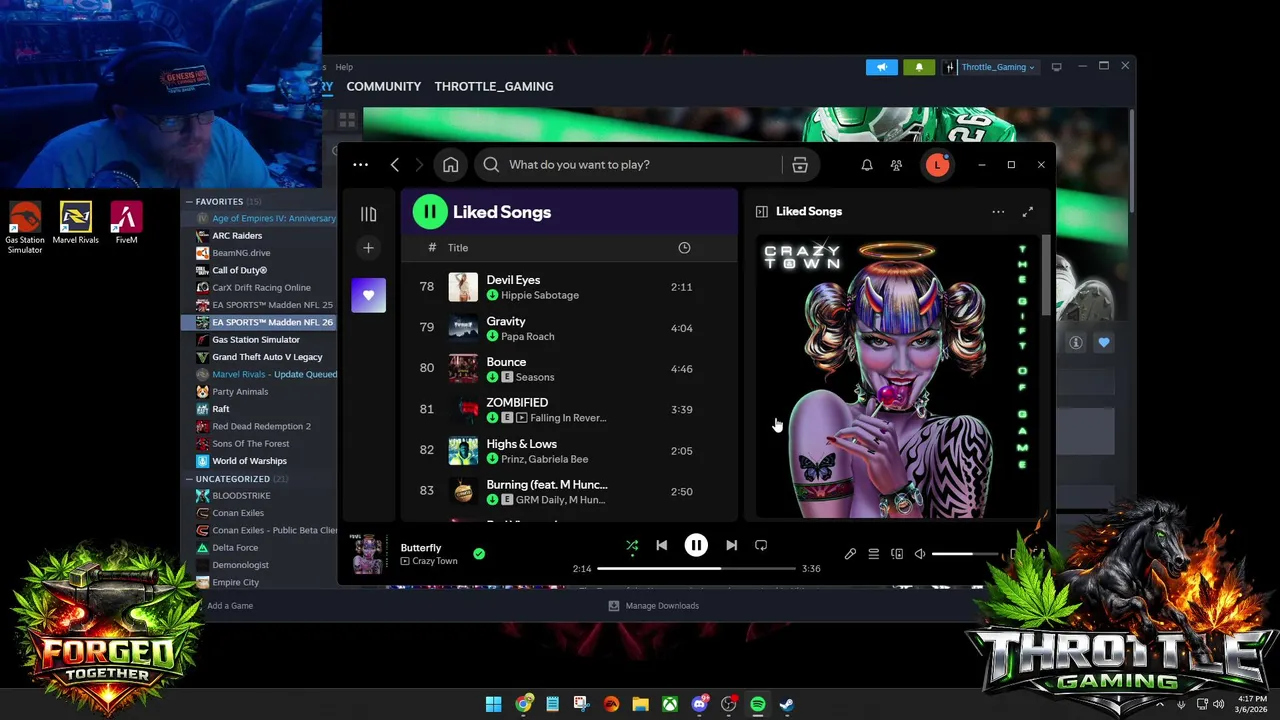
Task: Click Add a Game in Steam
Action: 230,606
